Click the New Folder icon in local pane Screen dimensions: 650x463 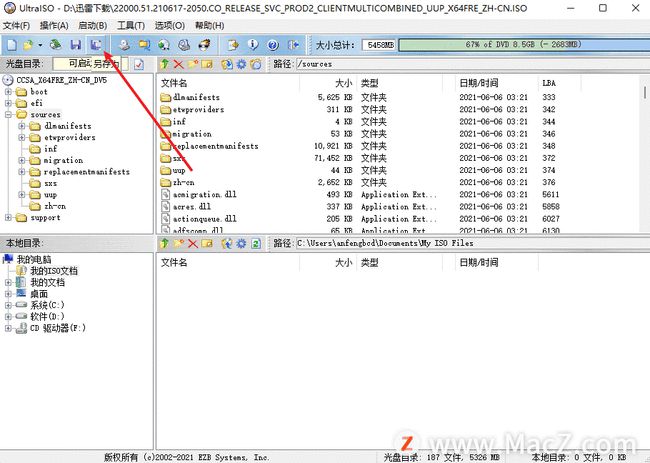(x=179, y=243)
